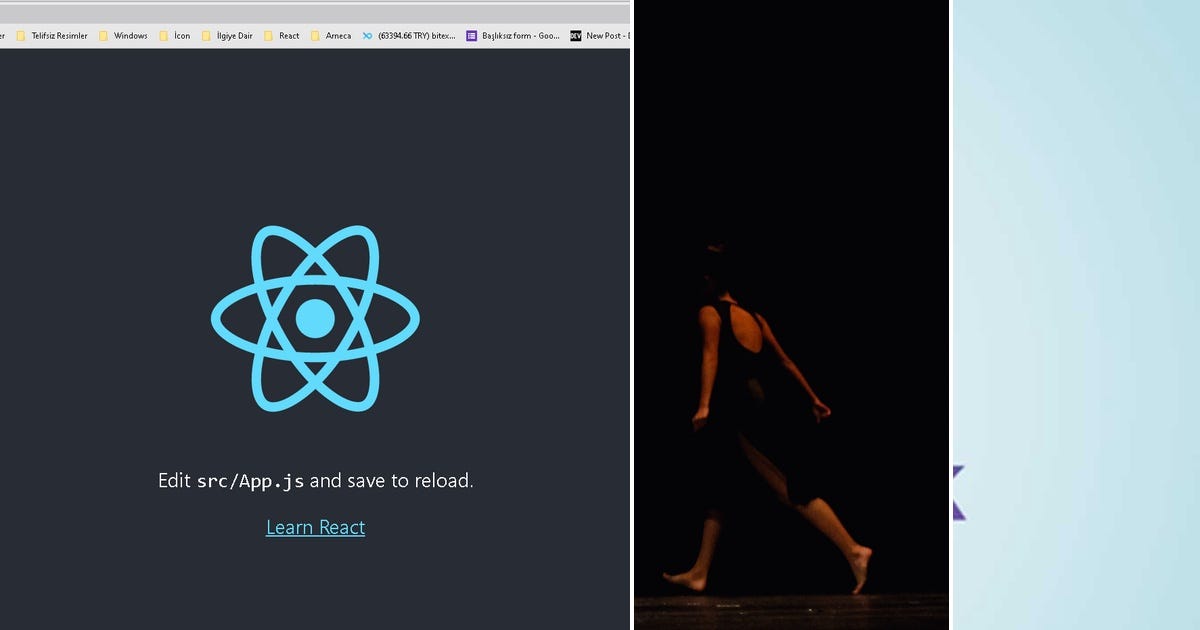This screenshot has width=1200, height=630.
Task: Click the React atom logo
Action: (x=315, y=318)
